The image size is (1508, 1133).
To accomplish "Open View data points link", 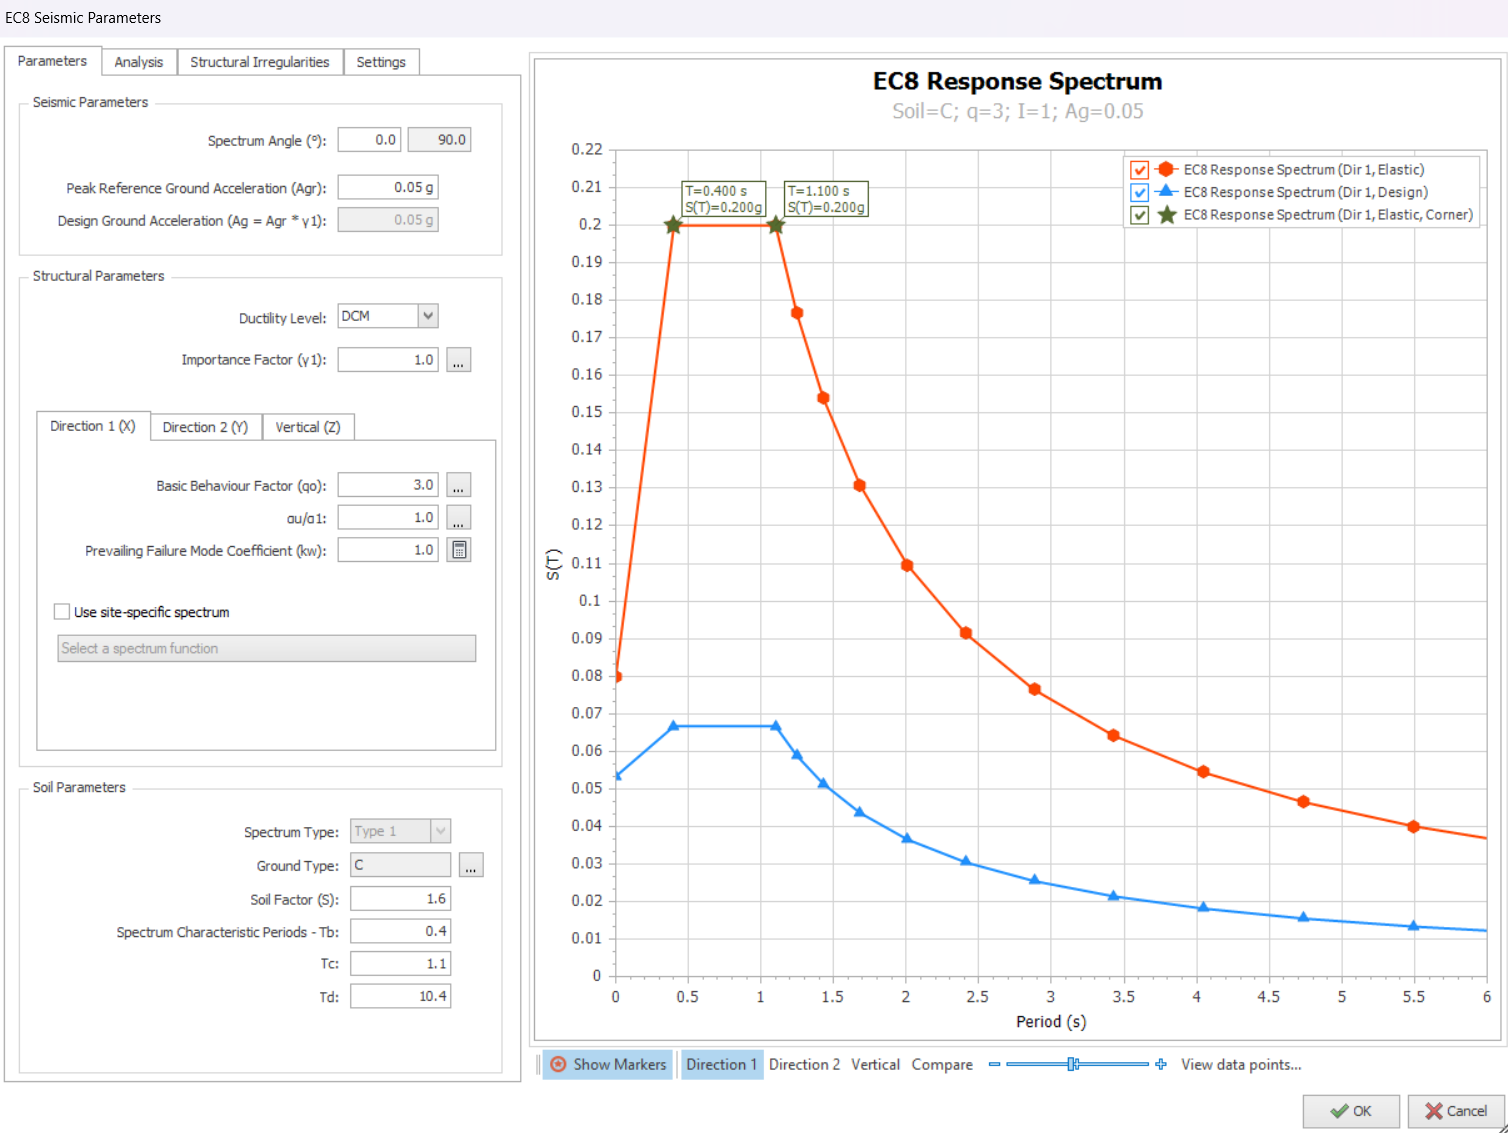I will click(1240, 1064).
